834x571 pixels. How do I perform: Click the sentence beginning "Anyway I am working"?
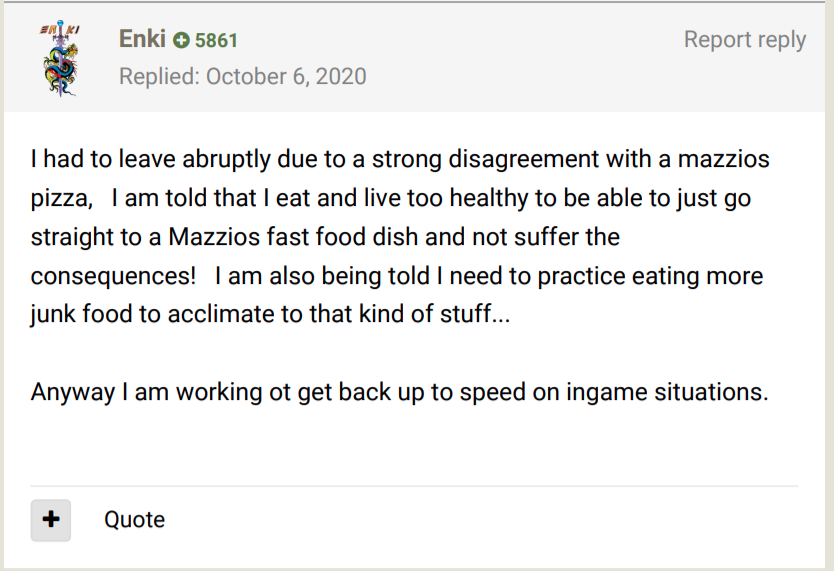click(399, 391)
